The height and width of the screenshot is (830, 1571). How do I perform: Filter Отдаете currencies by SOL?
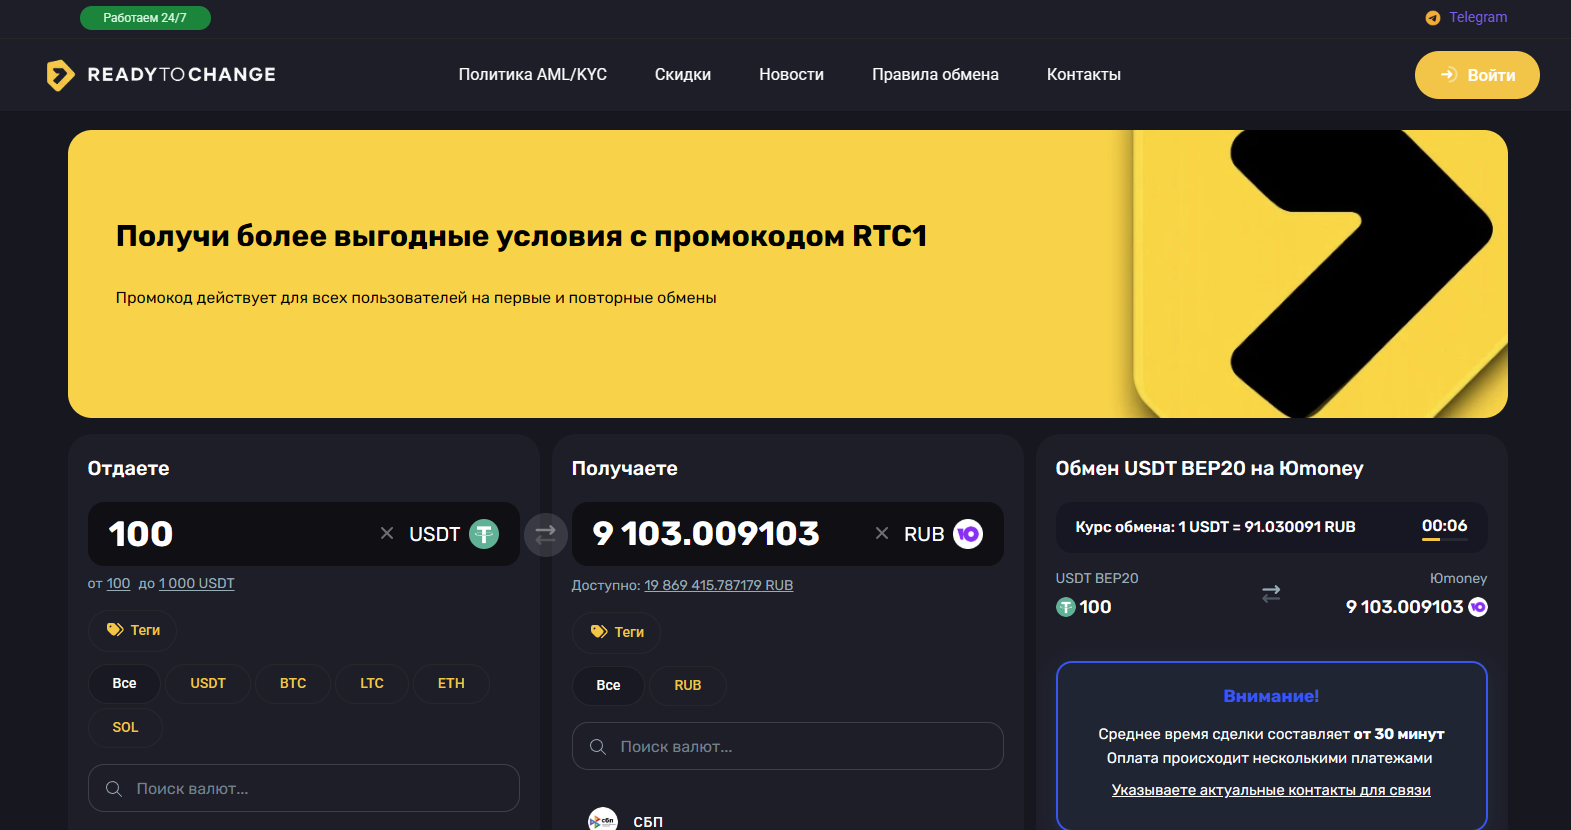tap(125, 728)
